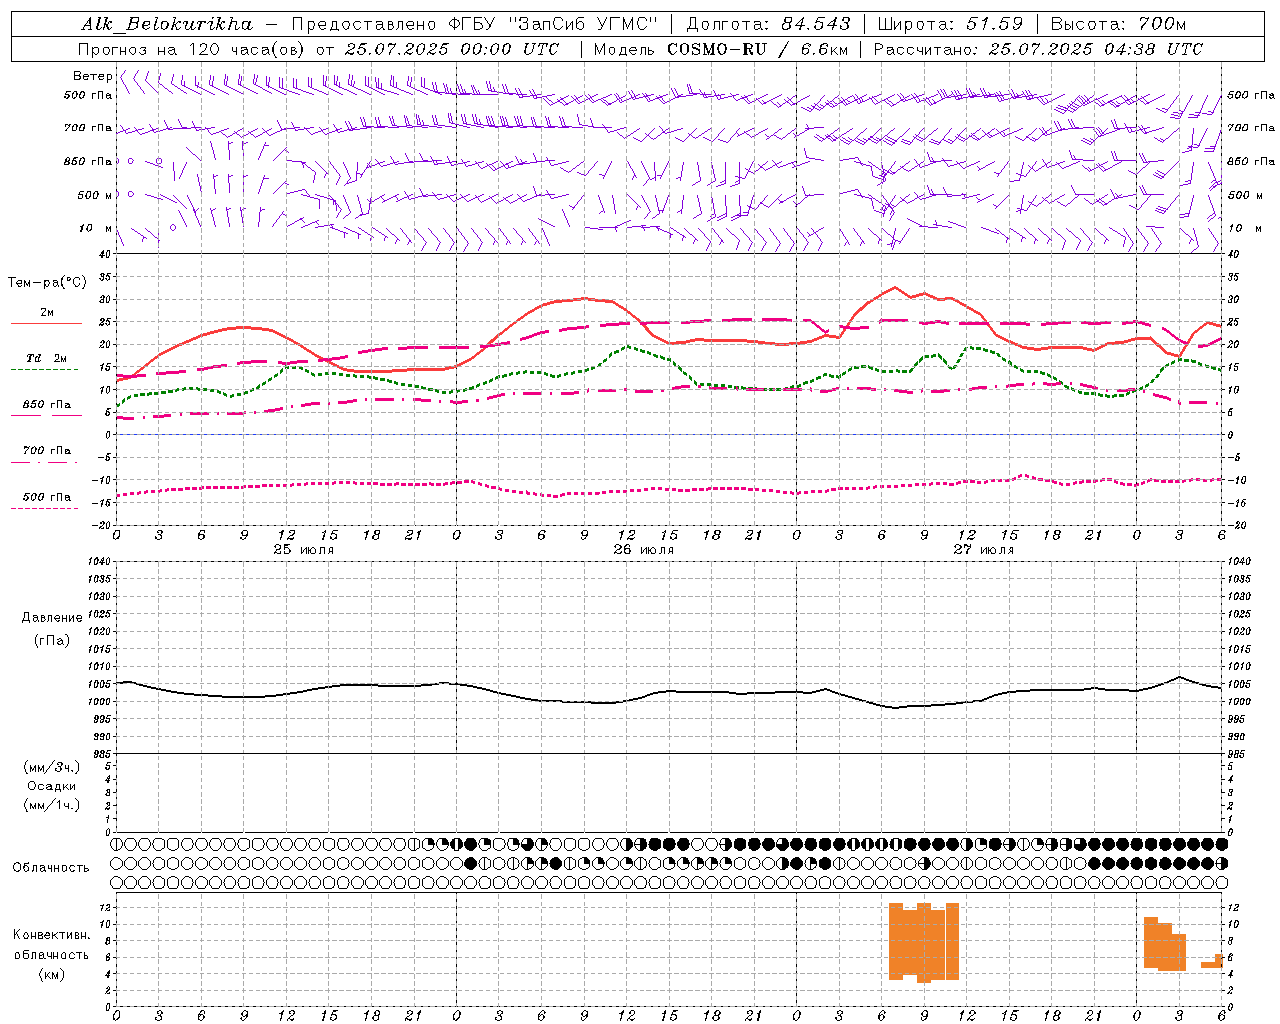Screen dimensions: 1280x1024
Task: Click the 'Тем-ра(°C)' temperature label
Action: tap(47, 283)
